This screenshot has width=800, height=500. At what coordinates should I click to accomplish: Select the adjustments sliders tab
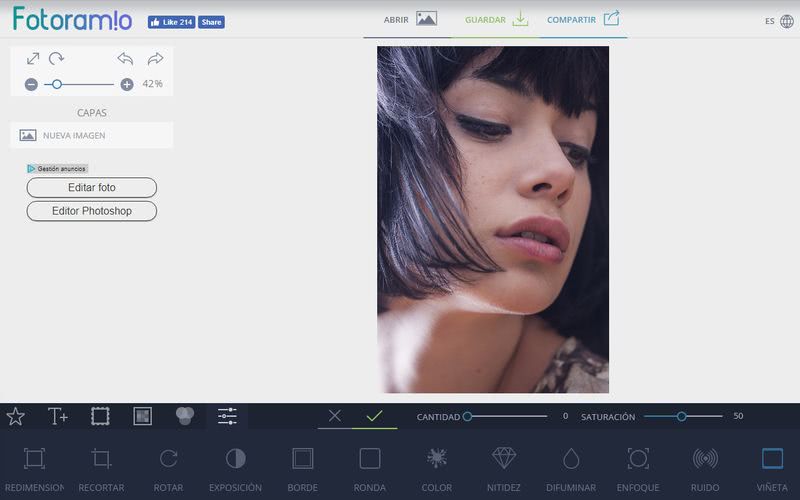(227, 416)
